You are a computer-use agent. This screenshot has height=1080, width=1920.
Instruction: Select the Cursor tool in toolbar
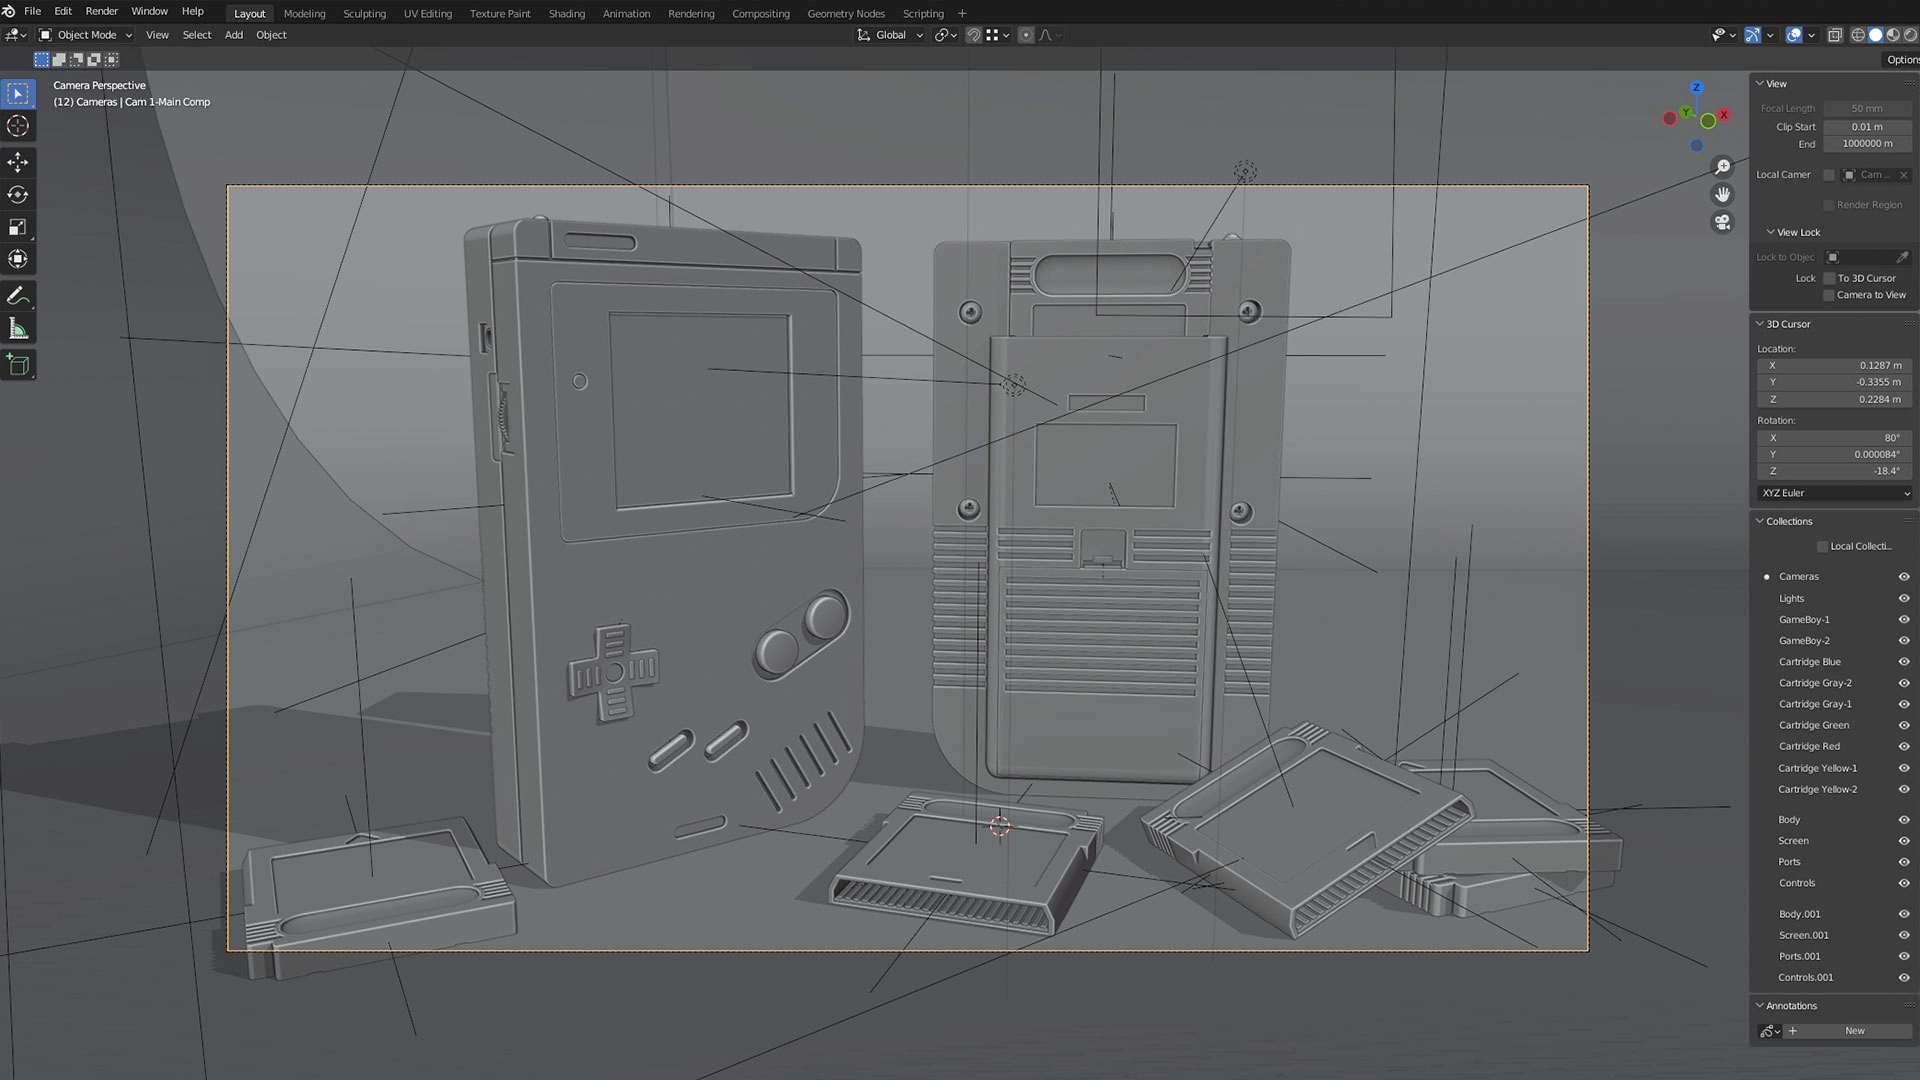tap(18, 126)
